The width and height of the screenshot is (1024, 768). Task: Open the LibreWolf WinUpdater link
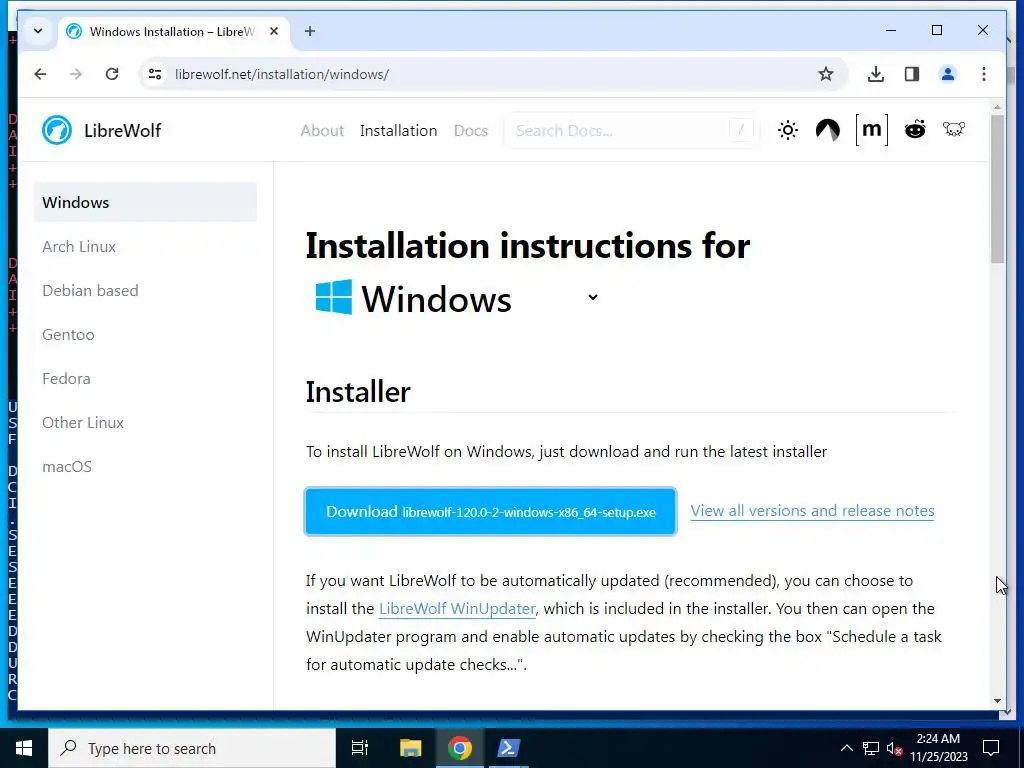click(x=457, y=609)
